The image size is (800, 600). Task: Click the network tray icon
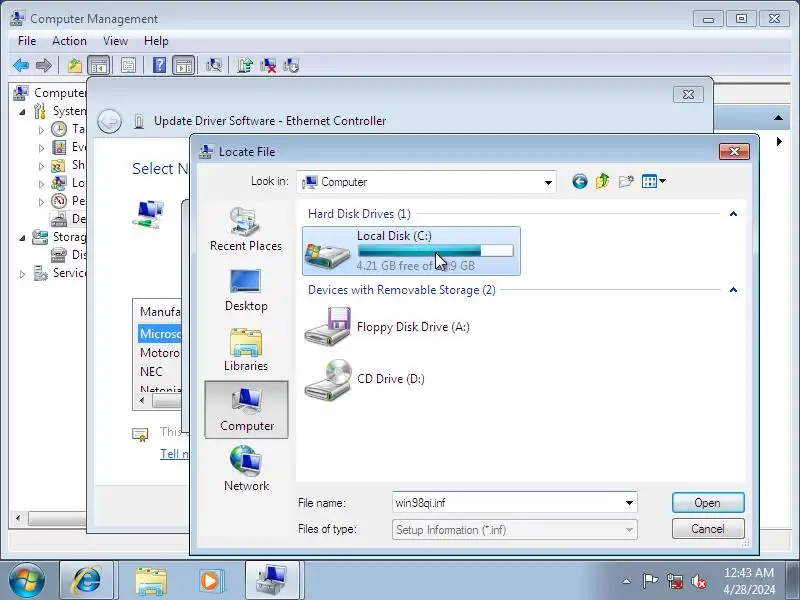point(675,581)
